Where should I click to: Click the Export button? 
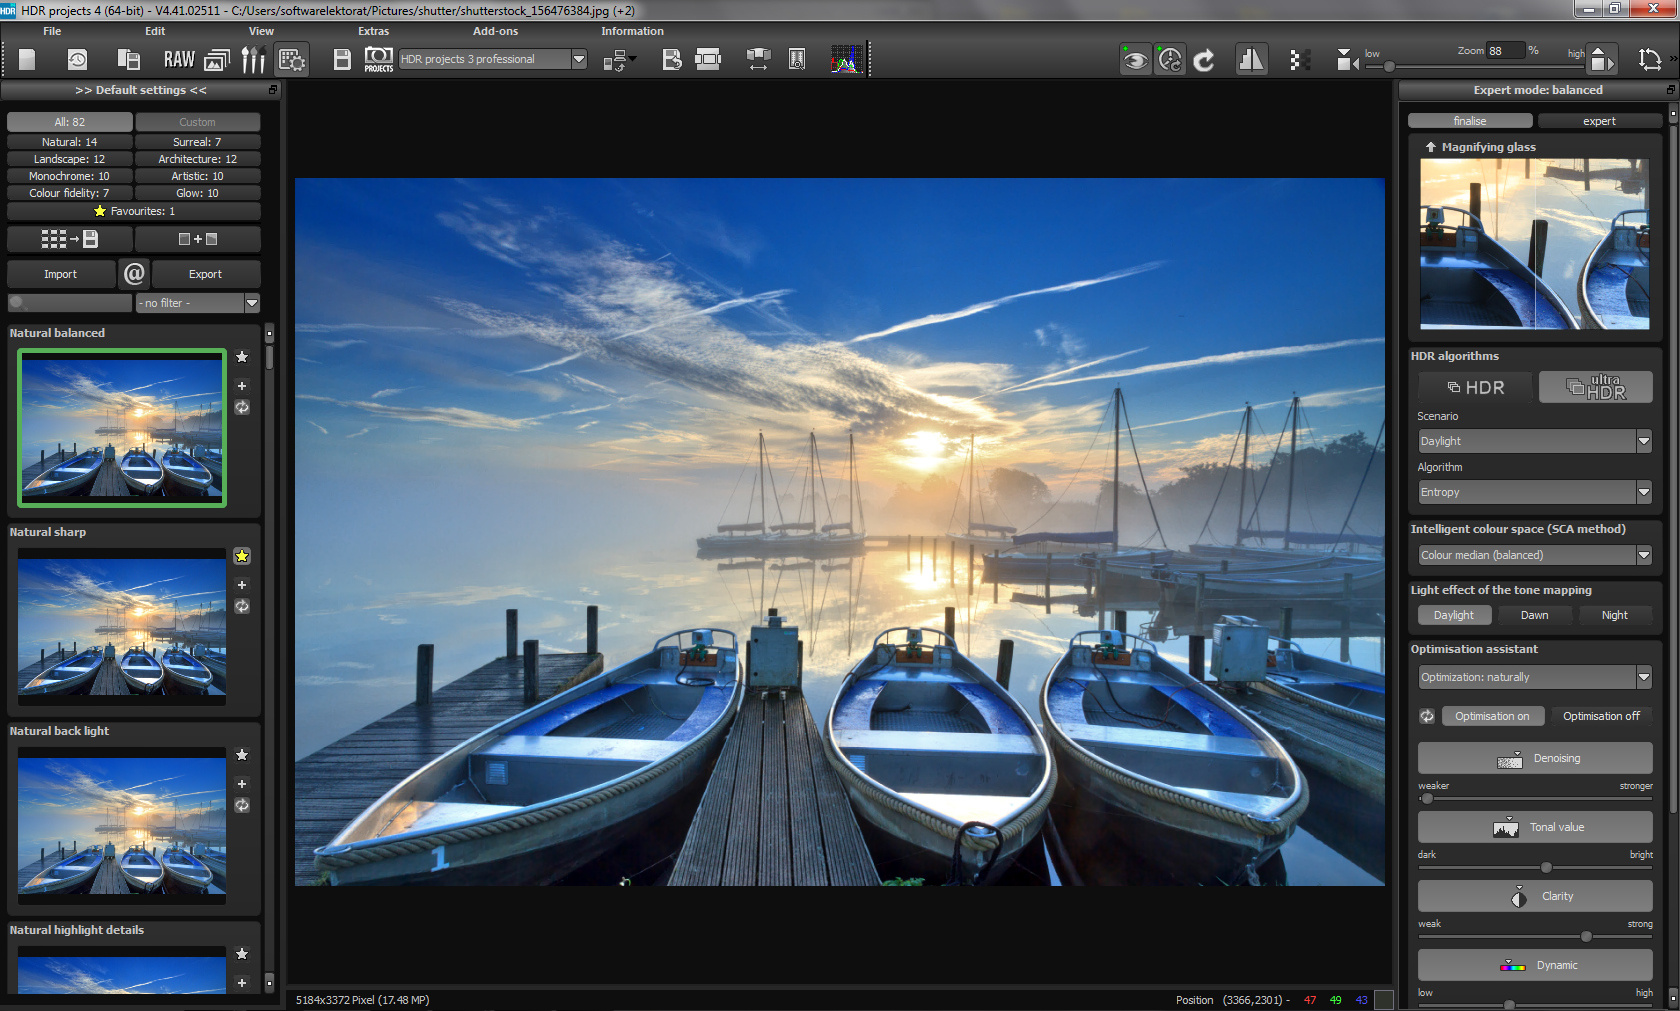(205, 274)
